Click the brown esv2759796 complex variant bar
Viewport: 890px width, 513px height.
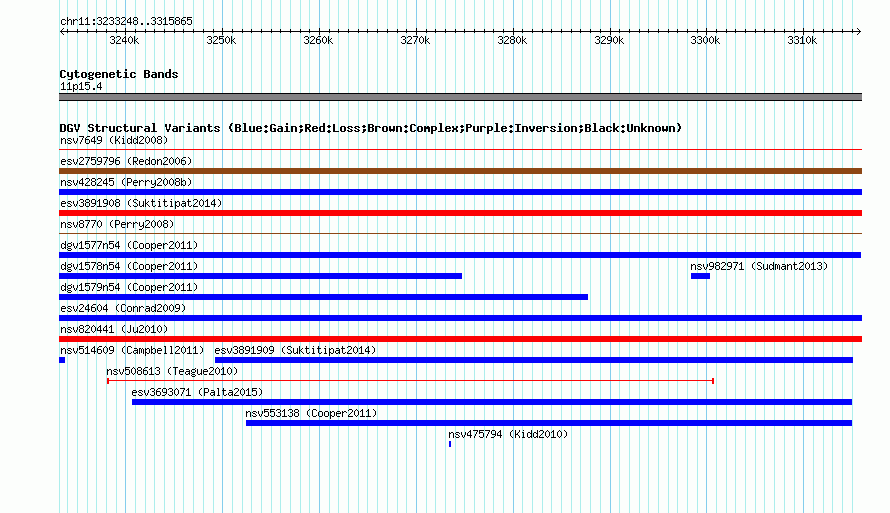[460, 171]
